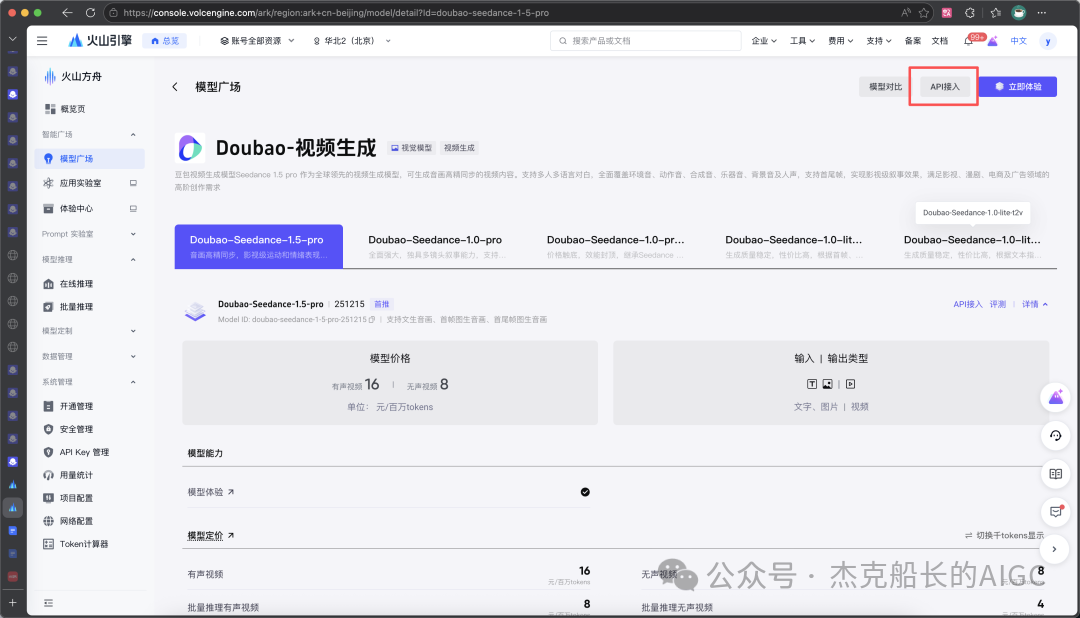Expand the 模型定制 sidebar section
This screenshot has height=618, width=1080.
pyautogui.click(x=133, y=331)
